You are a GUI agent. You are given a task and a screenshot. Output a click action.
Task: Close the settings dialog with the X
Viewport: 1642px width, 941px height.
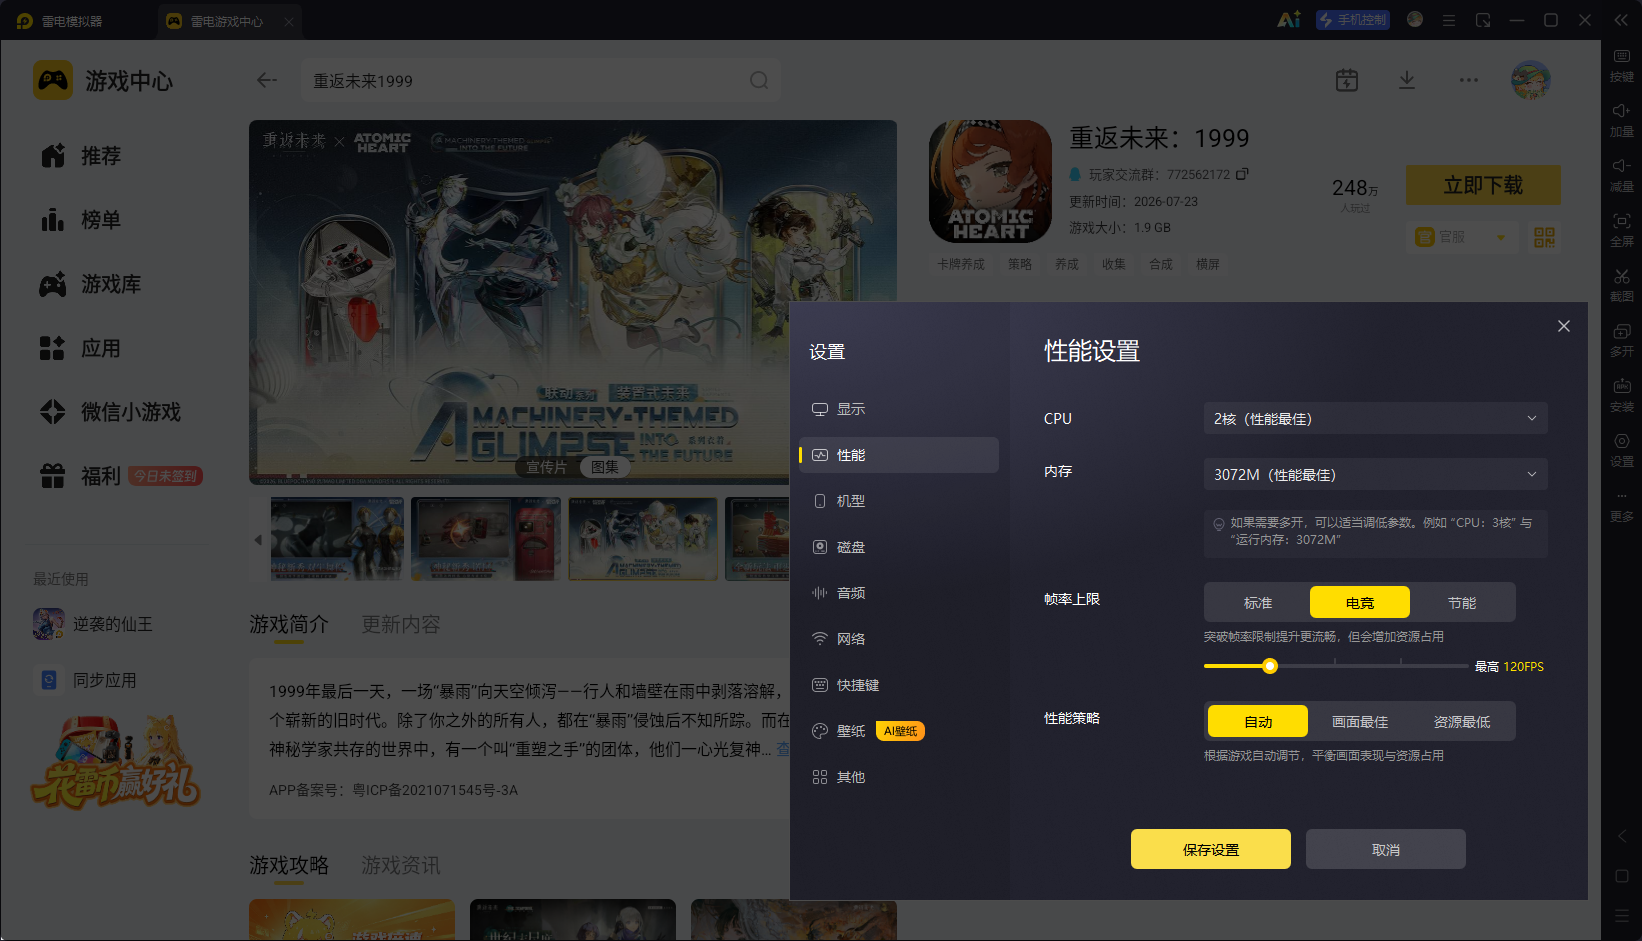(1564, 326)
